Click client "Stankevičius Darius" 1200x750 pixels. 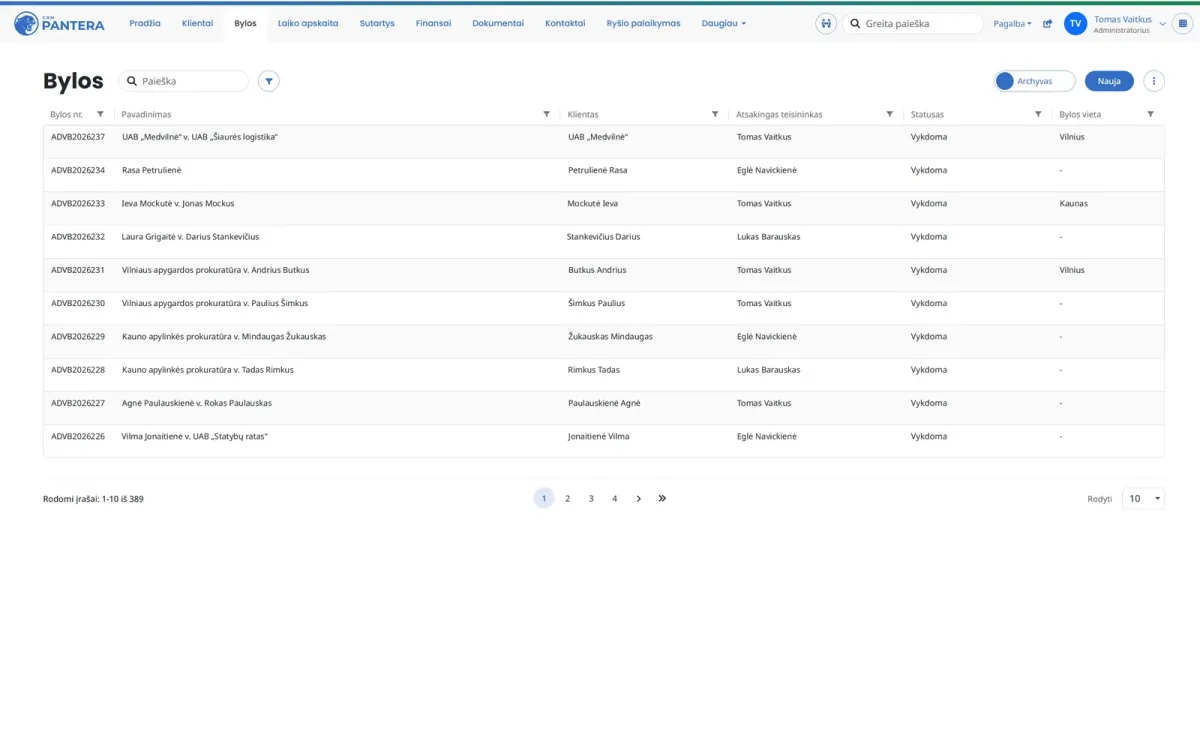603,237
